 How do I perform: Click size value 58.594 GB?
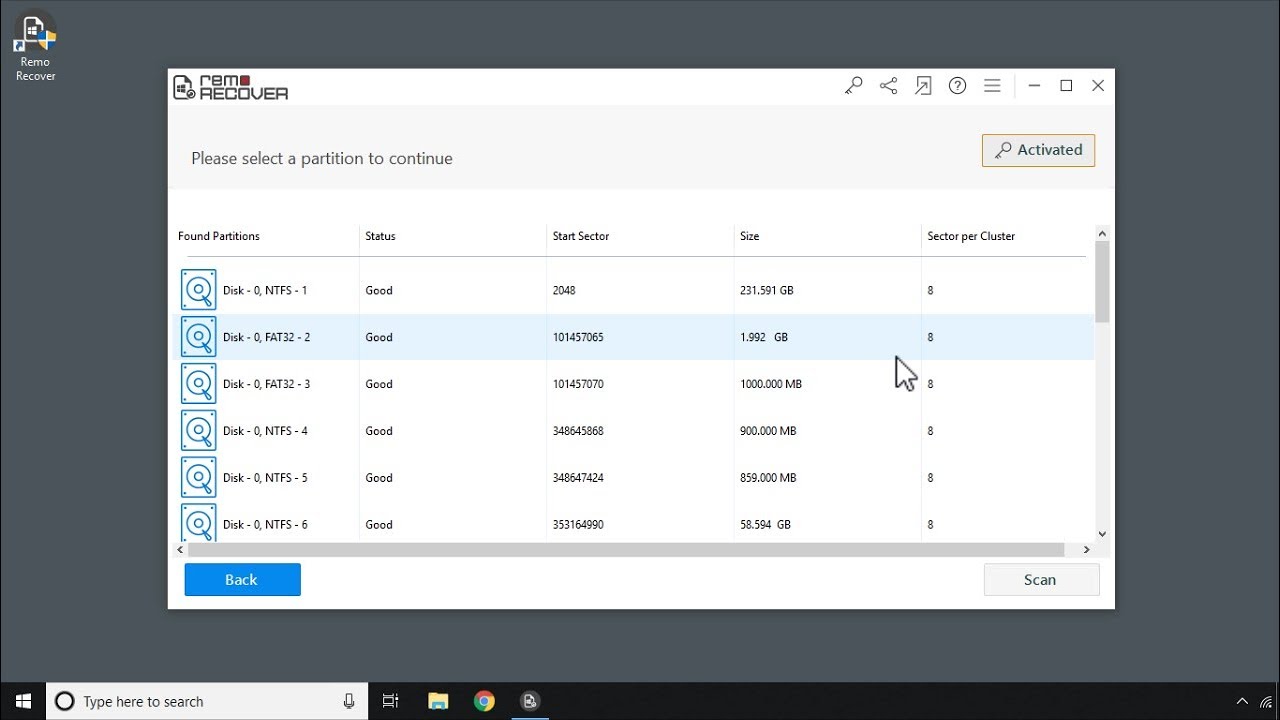pyautogui.click(x=765, y=524)
